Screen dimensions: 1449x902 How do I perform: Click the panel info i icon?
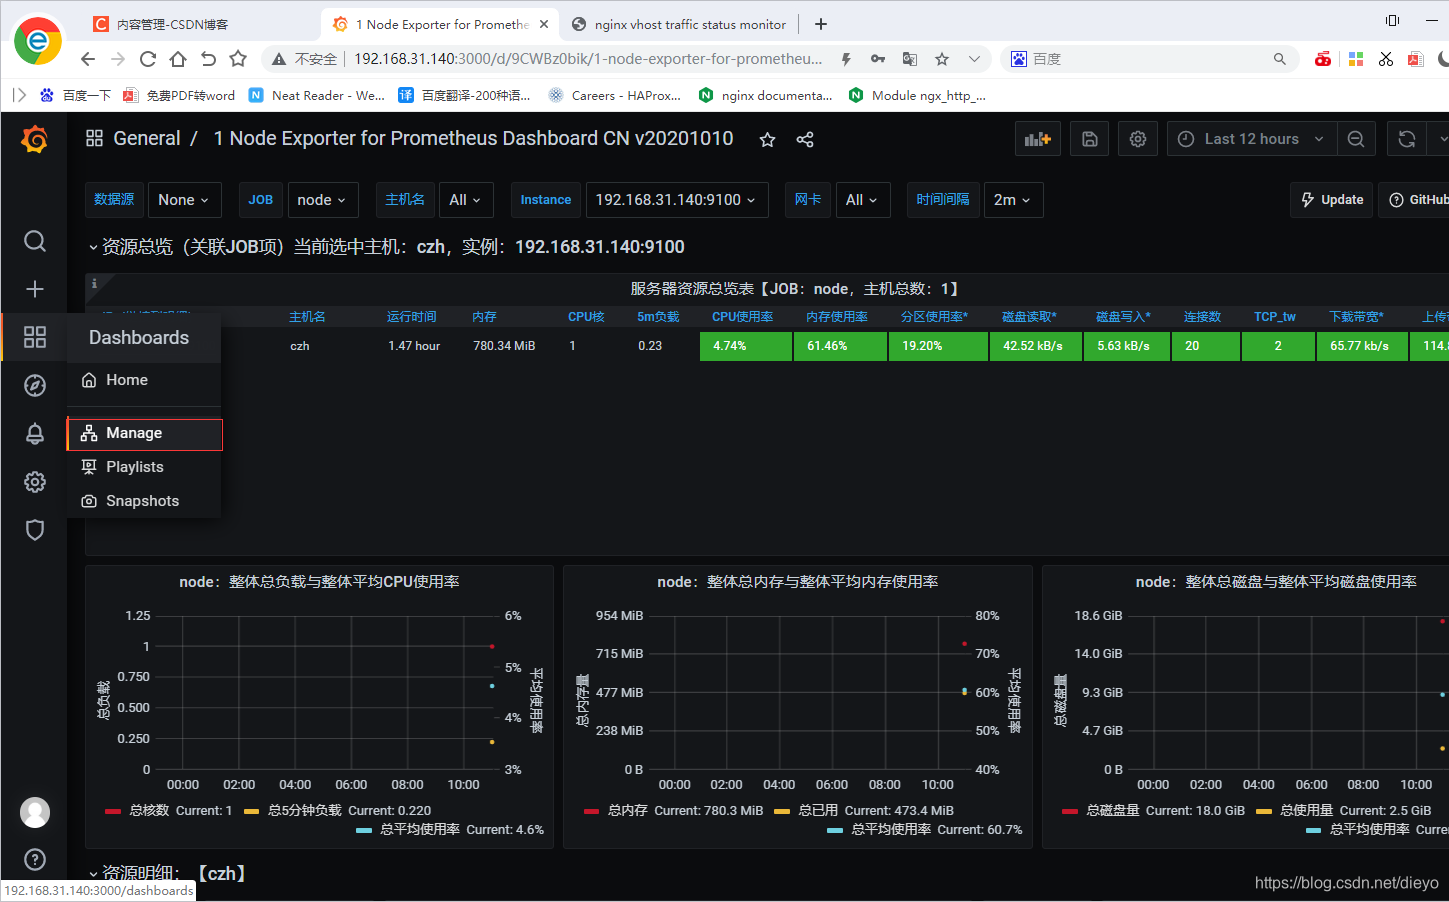[x=94, y=283]
